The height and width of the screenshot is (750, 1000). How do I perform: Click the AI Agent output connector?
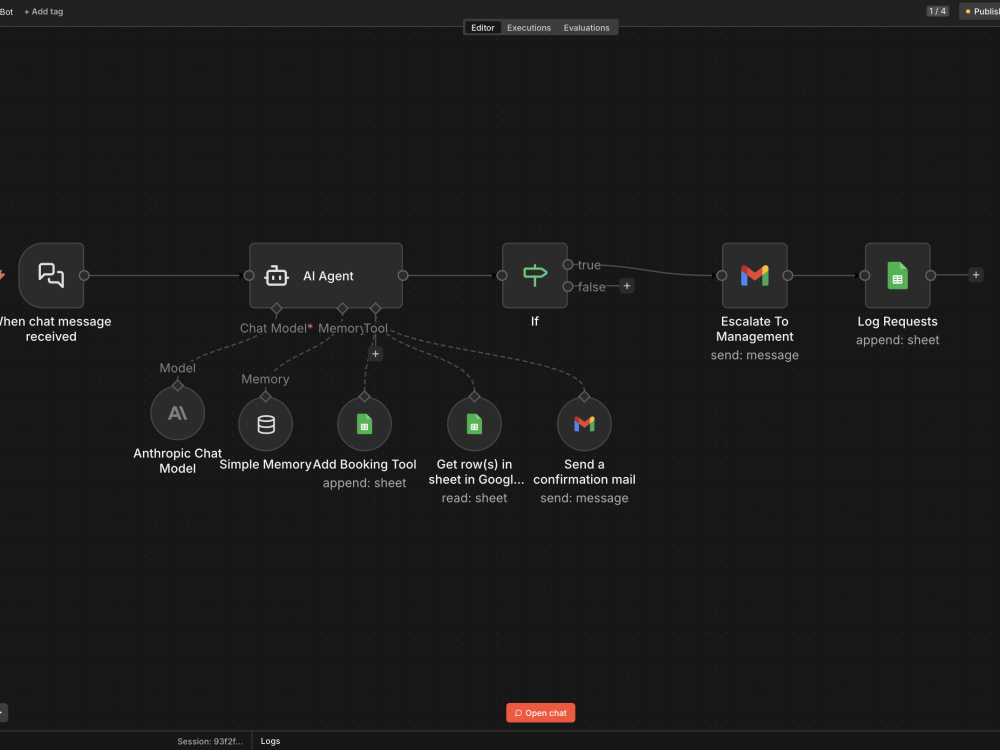[403, 276]
